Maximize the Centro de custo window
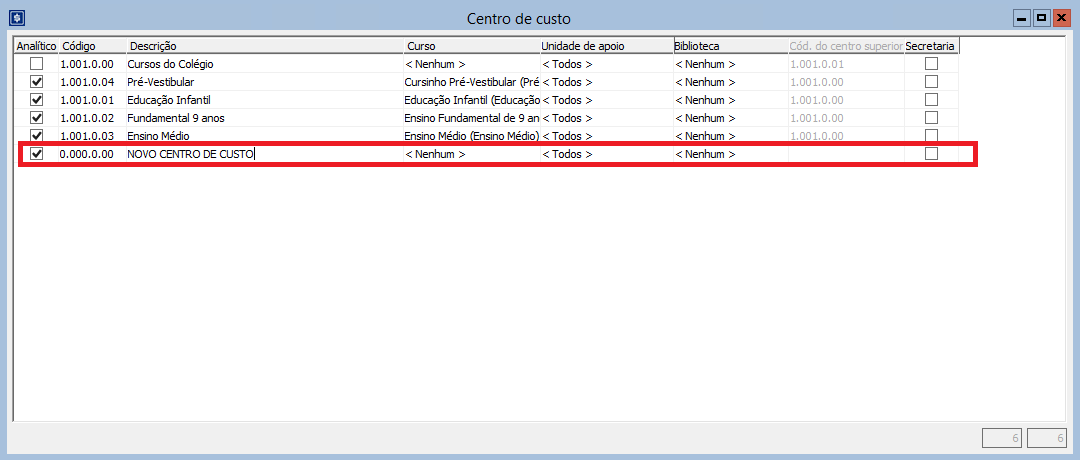The width and height of the screenshot is (1080, 460). tap(1041, 18)
